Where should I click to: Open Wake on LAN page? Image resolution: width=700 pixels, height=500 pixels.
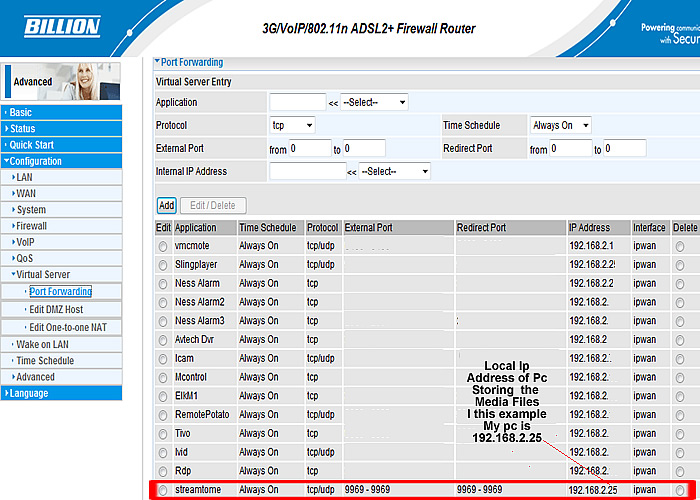point(62,344)
